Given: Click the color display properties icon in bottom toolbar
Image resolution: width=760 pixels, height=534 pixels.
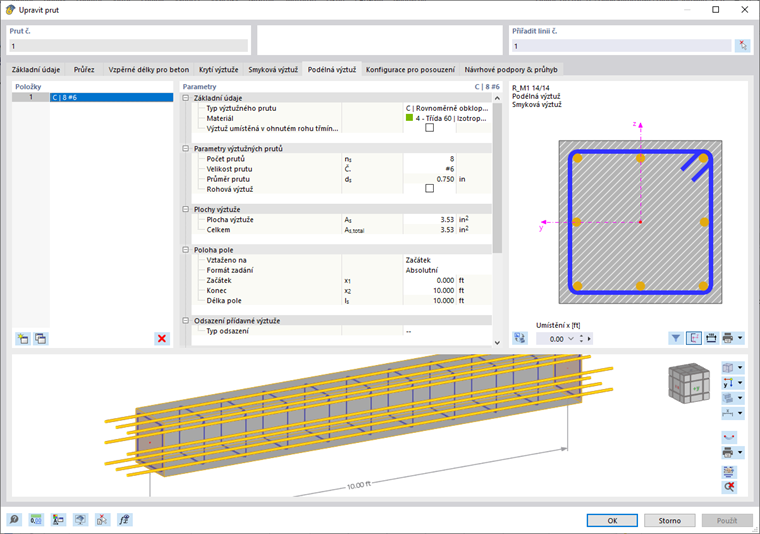Looking at the screenshot, I should tap(58, 520).
